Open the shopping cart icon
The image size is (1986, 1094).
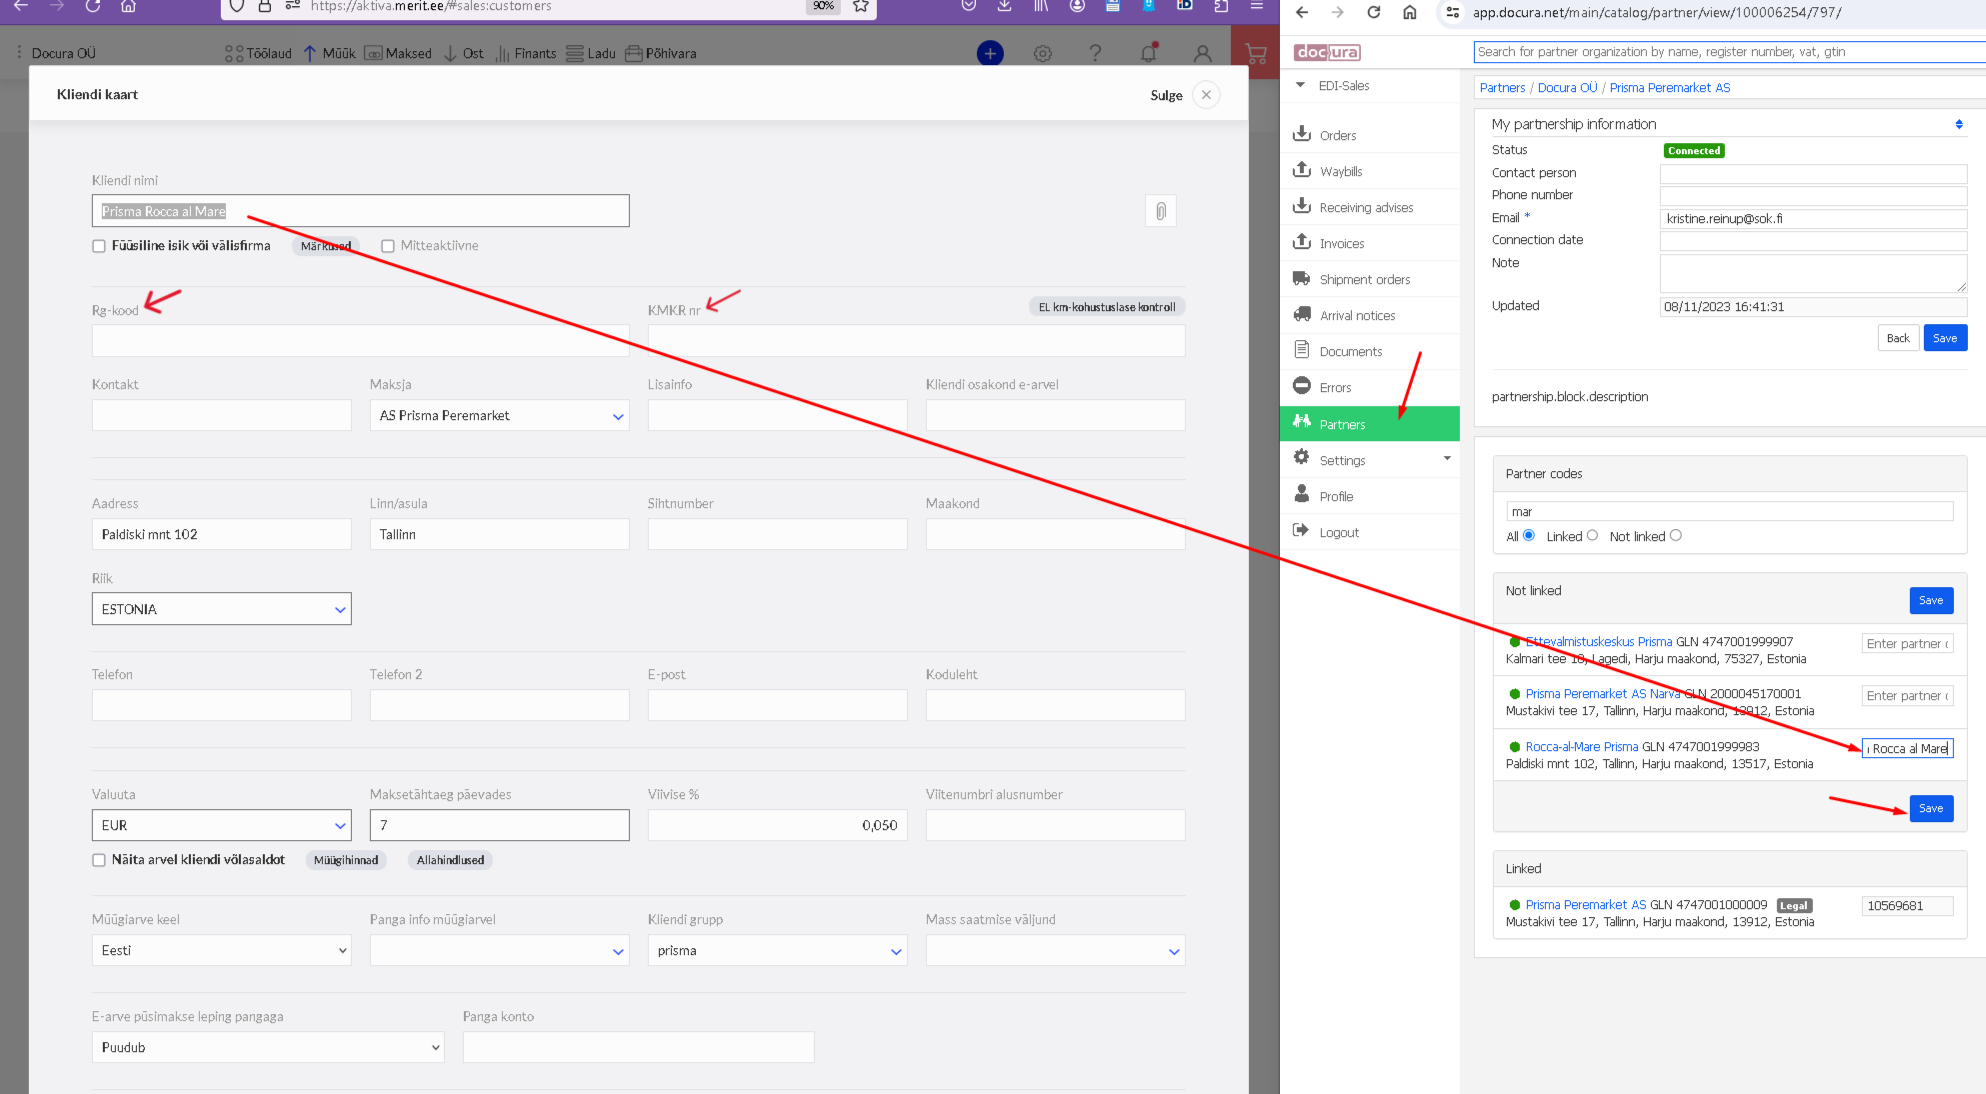tap(1255, 53)
